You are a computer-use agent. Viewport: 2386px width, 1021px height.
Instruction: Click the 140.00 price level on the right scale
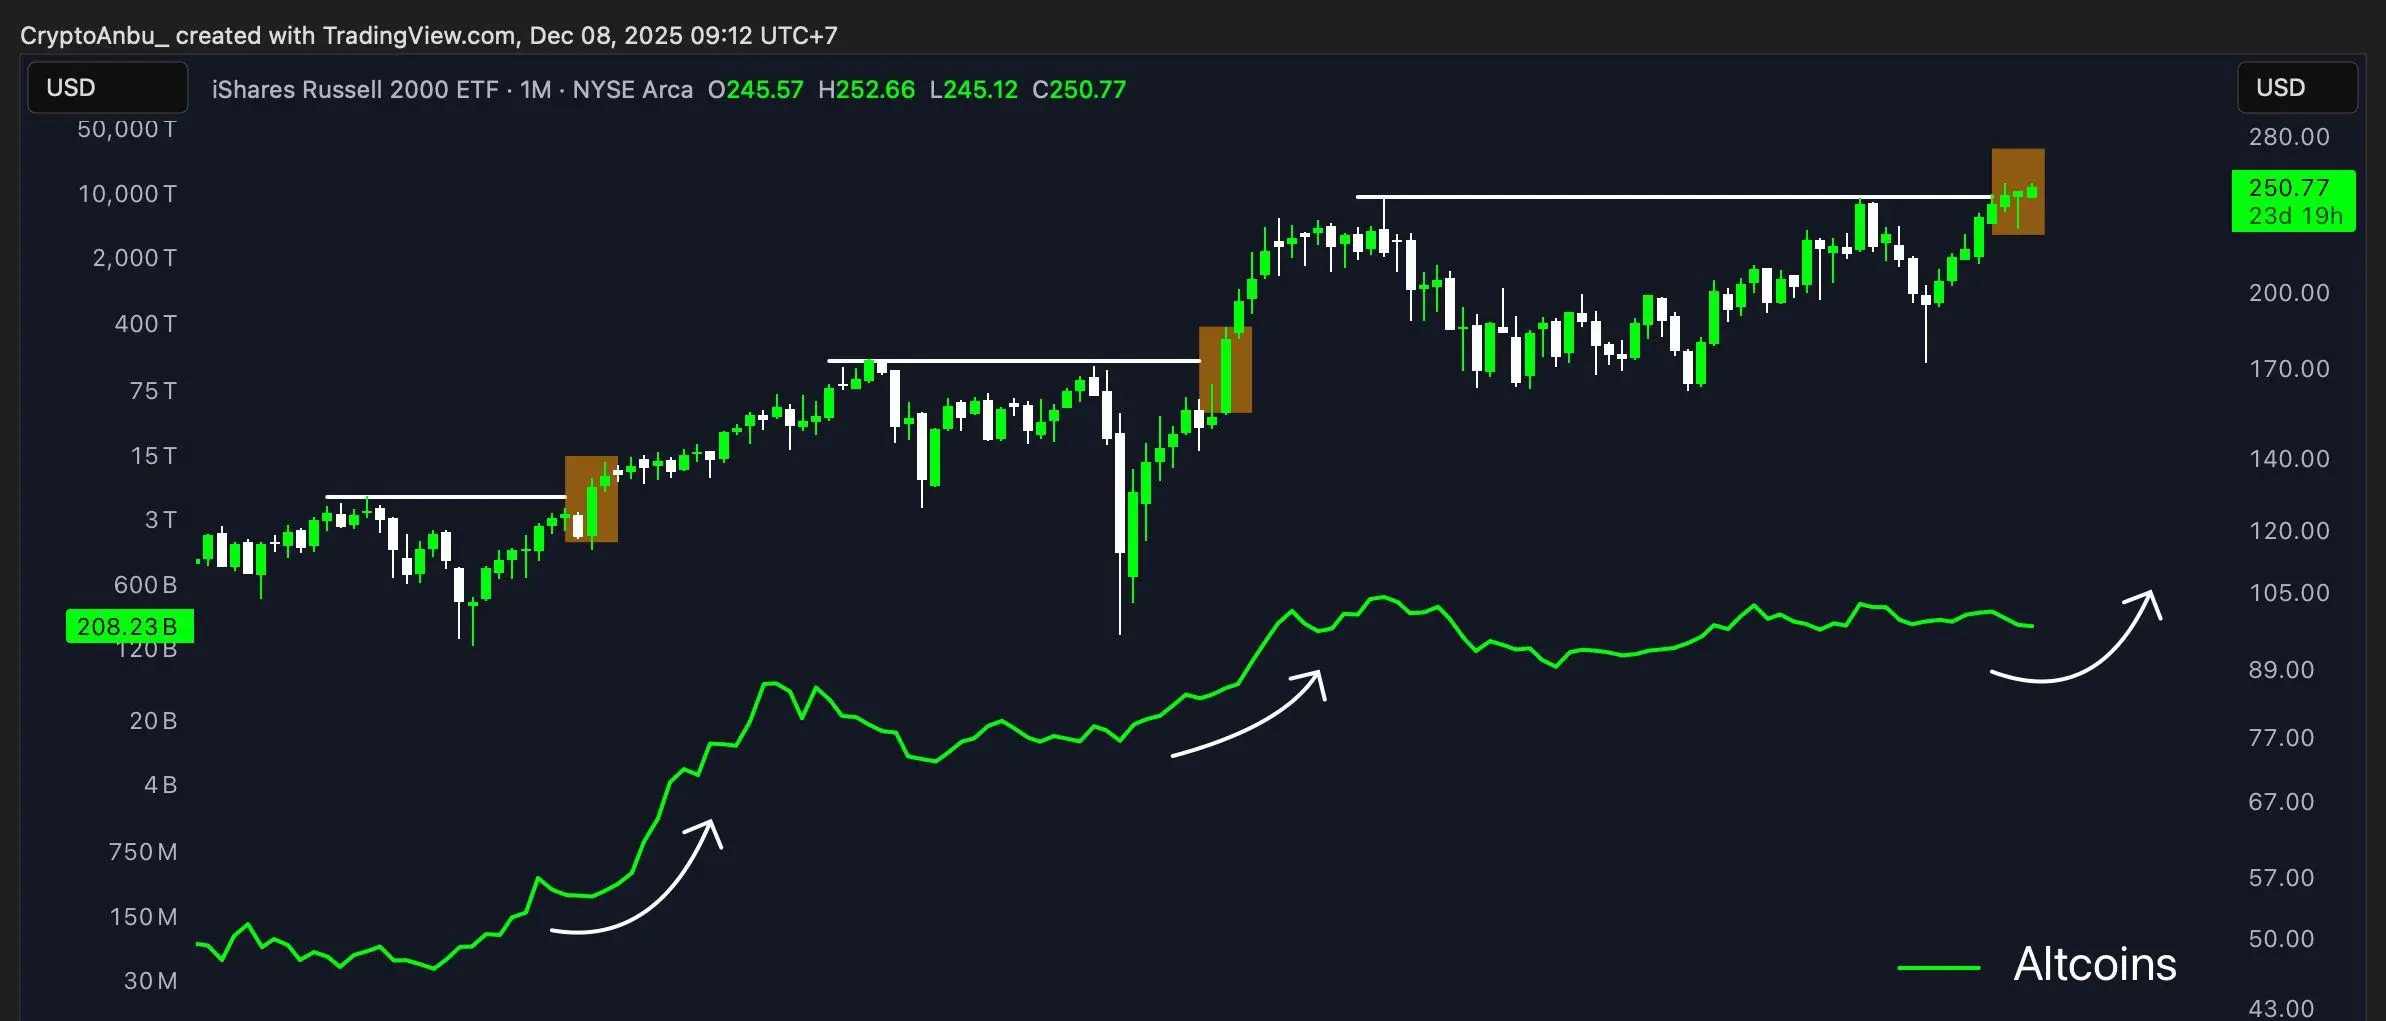[x=2289, y=459]
